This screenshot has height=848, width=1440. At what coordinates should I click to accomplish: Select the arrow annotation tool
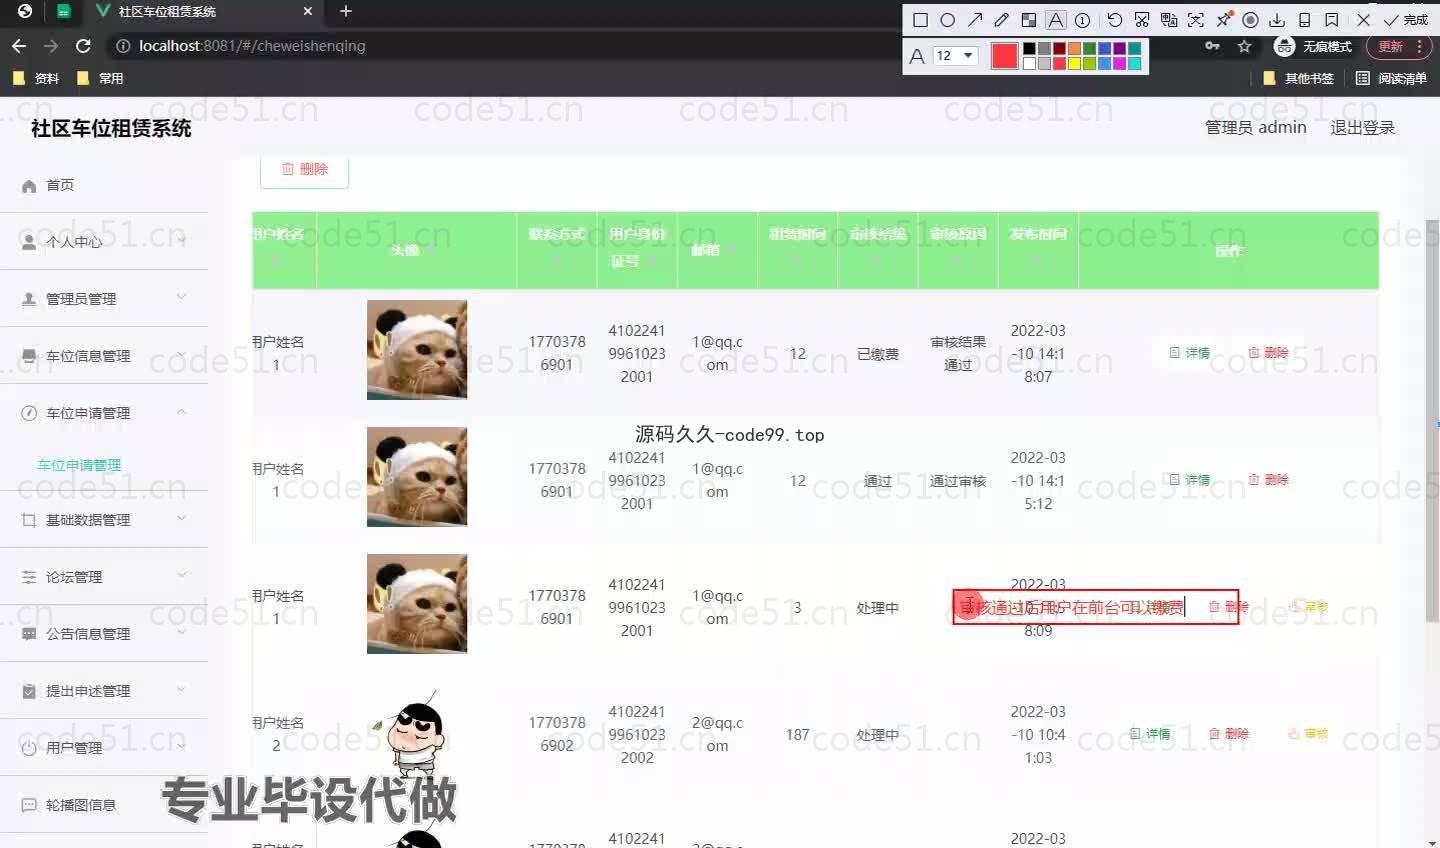[975, 20]
